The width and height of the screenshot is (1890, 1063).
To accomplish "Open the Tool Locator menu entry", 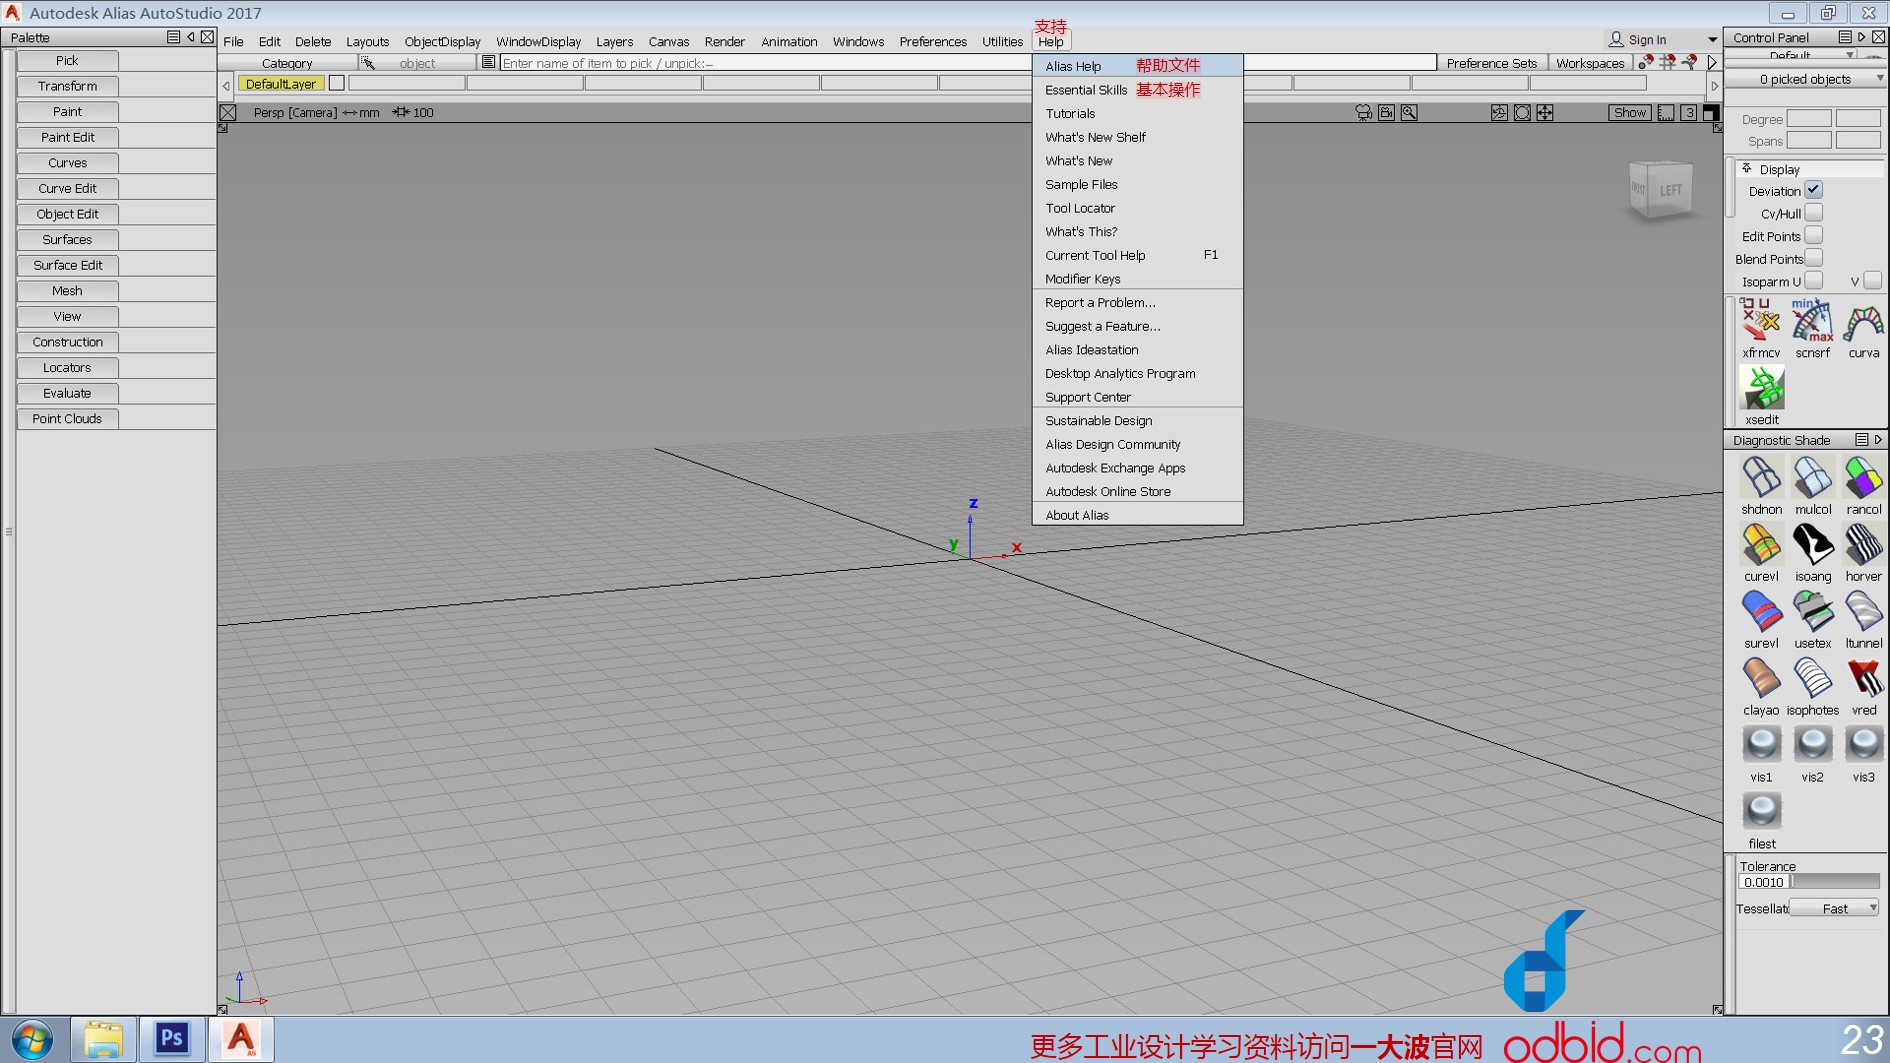I will click(1137, 208).
